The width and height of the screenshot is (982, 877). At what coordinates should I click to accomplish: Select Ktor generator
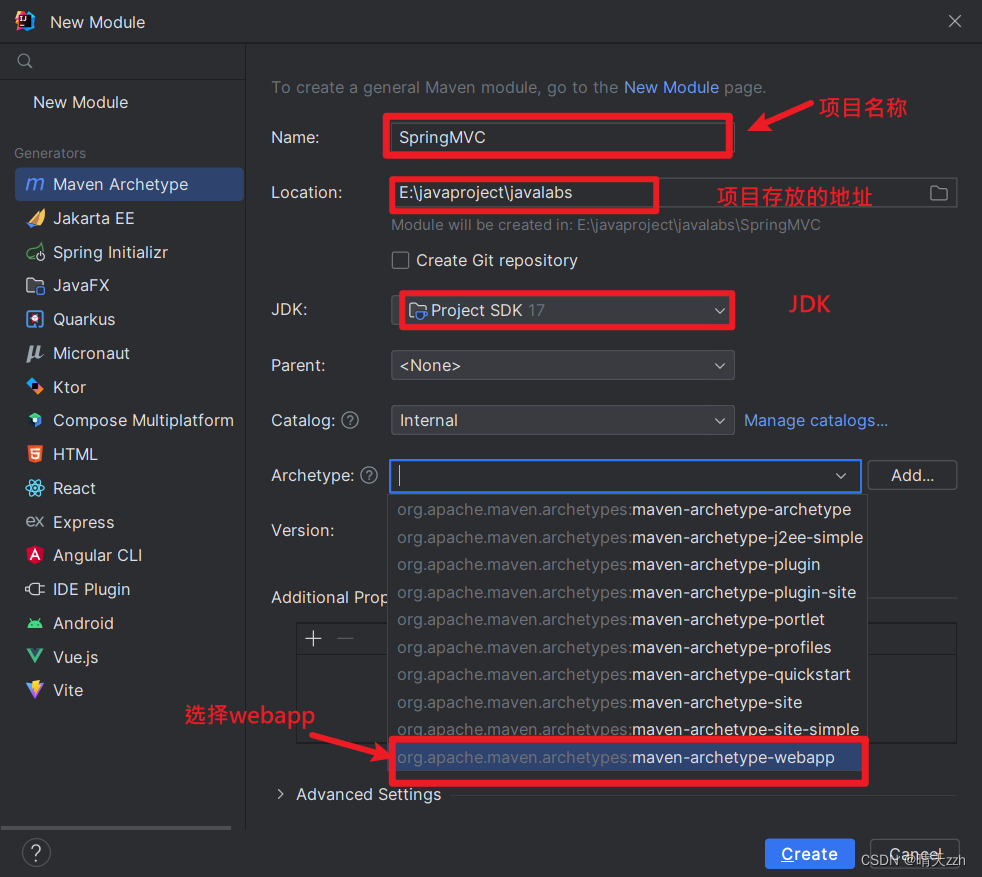coord(129,387)
